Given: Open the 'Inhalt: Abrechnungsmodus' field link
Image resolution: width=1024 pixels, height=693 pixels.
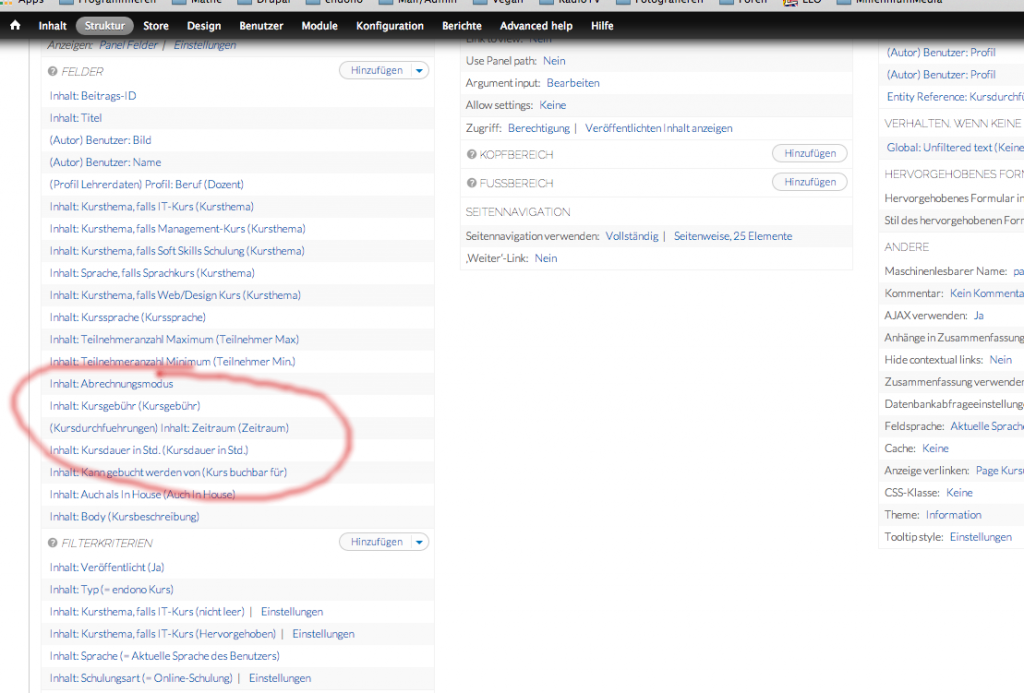Looking at the screenshot, I should (x=111, y=384).
